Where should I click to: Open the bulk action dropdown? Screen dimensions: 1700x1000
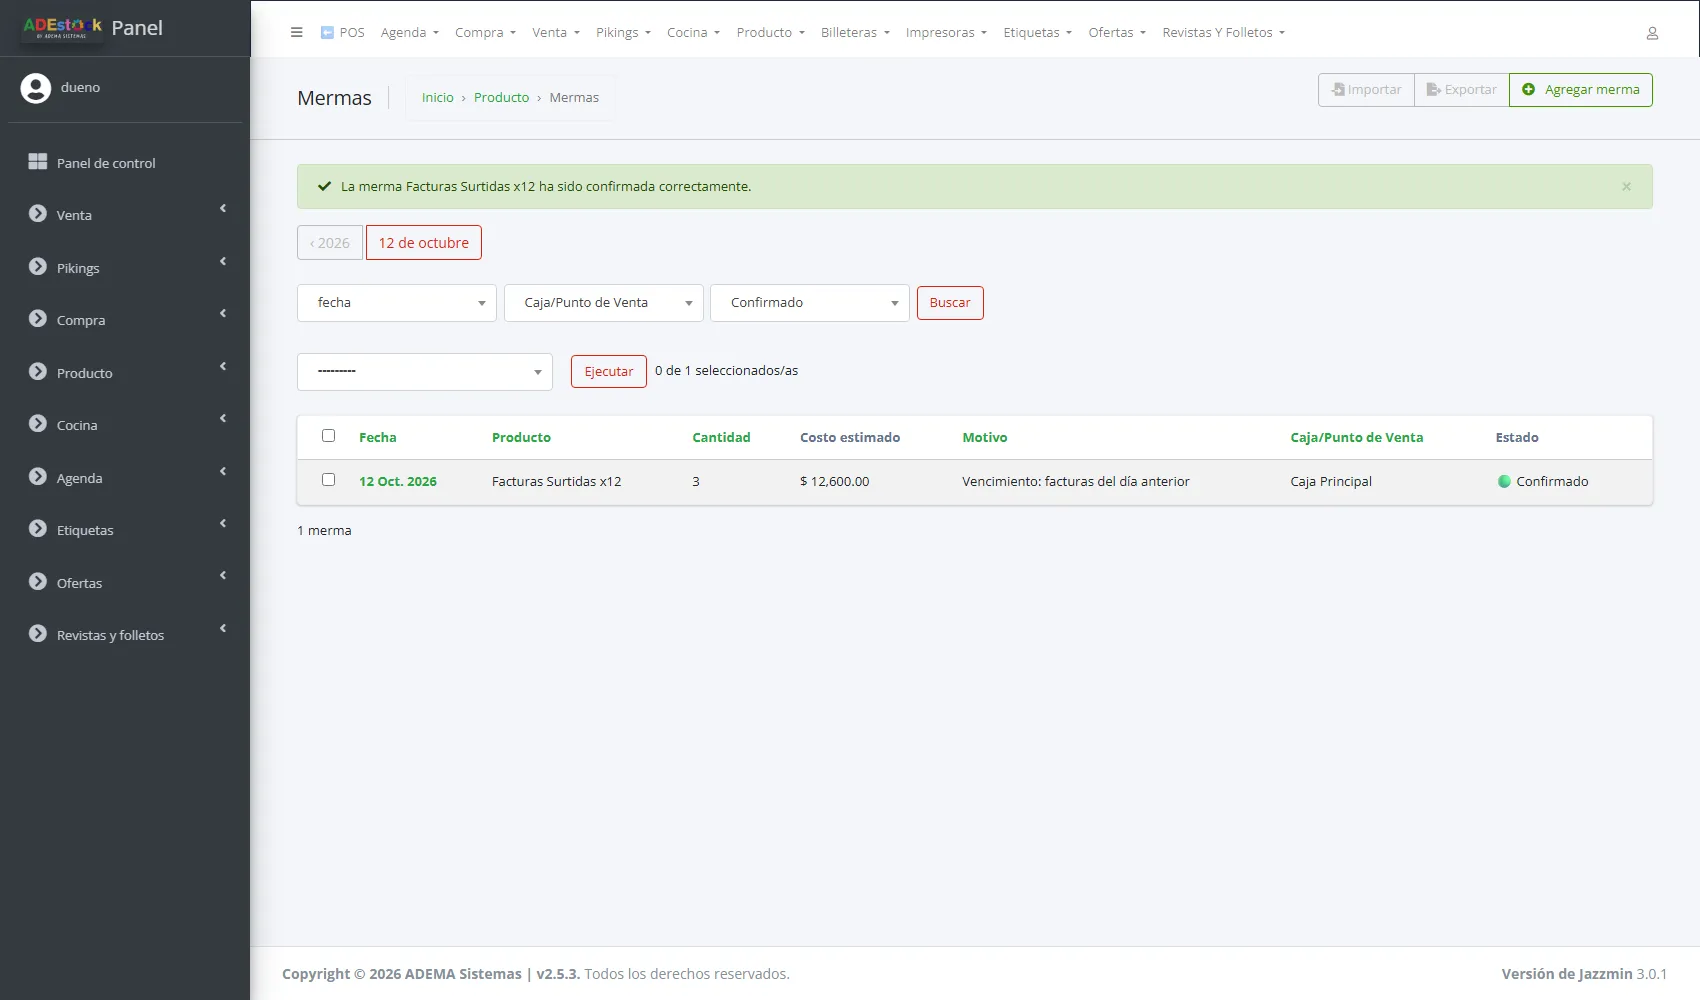coord(425,372)
